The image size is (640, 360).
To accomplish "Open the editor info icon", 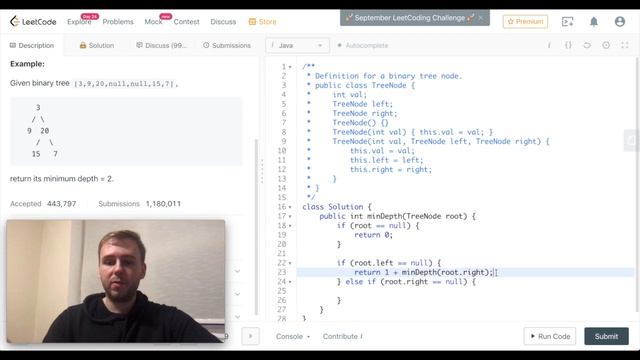I will tap(549, 45).
